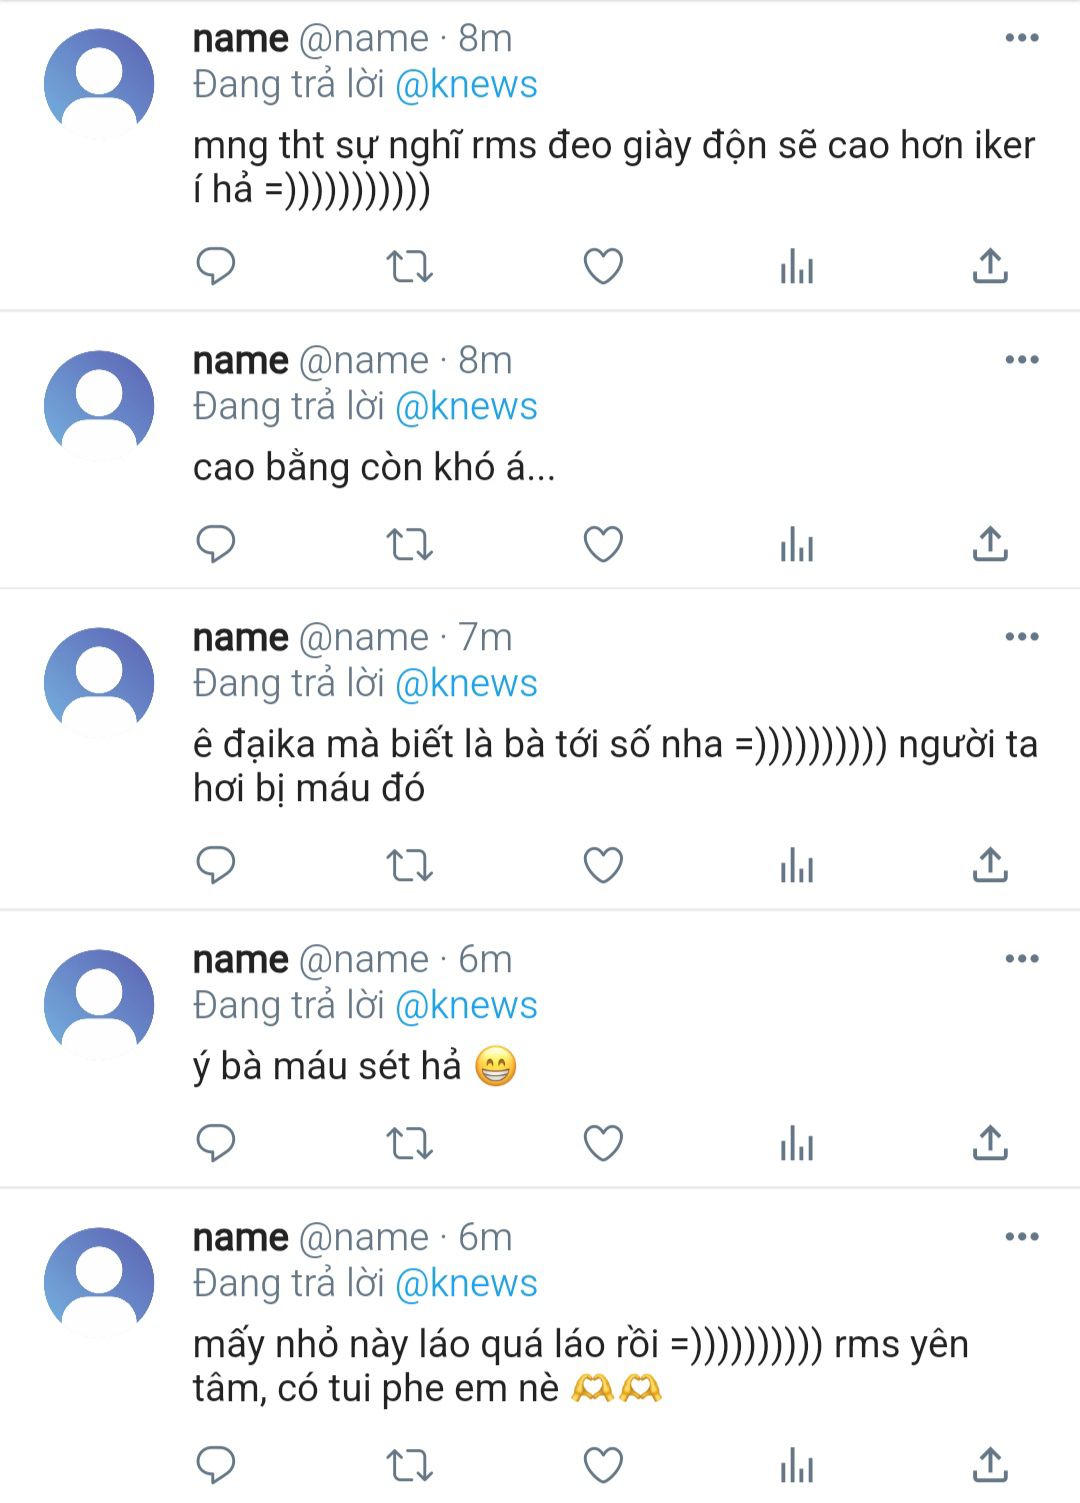
Task: Reply to the 'giày độn' tweet
Action: coord(215,266)
